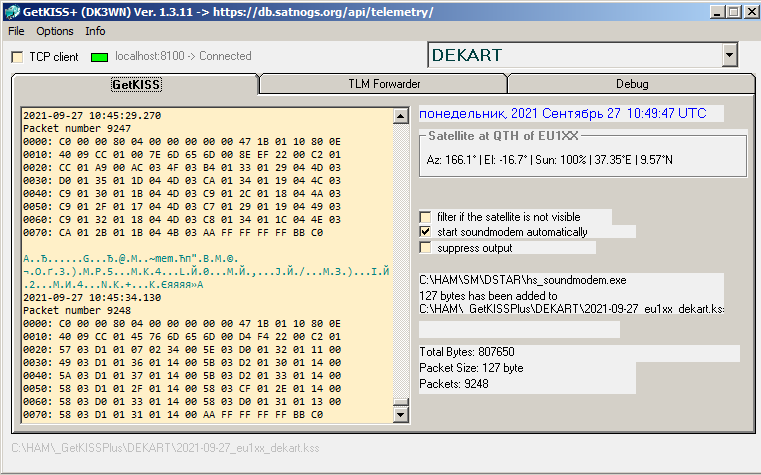761x475 pixels.
Task: Click scroll up arrow in packet log
Action: [x=400, y=116]
